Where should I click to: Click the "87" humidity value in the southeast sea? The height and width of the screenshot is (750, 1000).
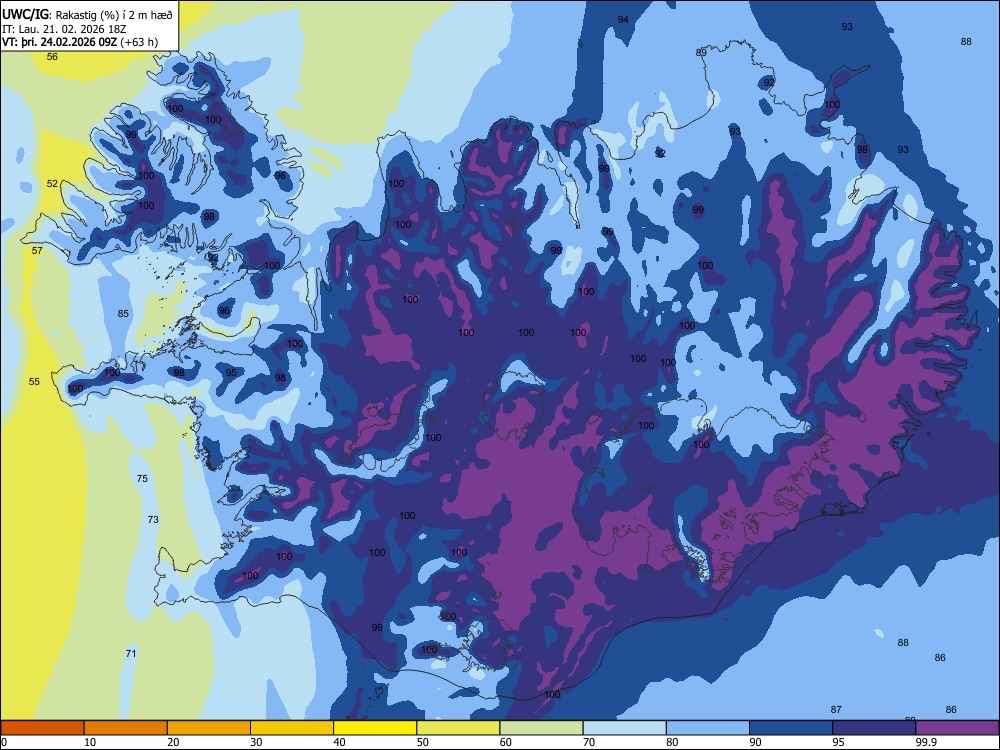(x=836, y=709)
